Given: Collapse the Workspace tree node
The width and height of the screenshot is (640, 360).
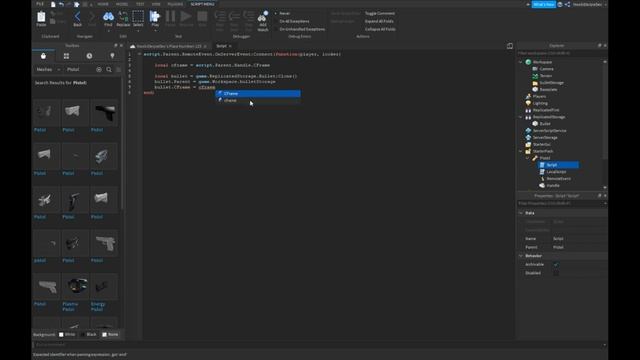Looking at the screenshot, I should (x=520, y=62).
